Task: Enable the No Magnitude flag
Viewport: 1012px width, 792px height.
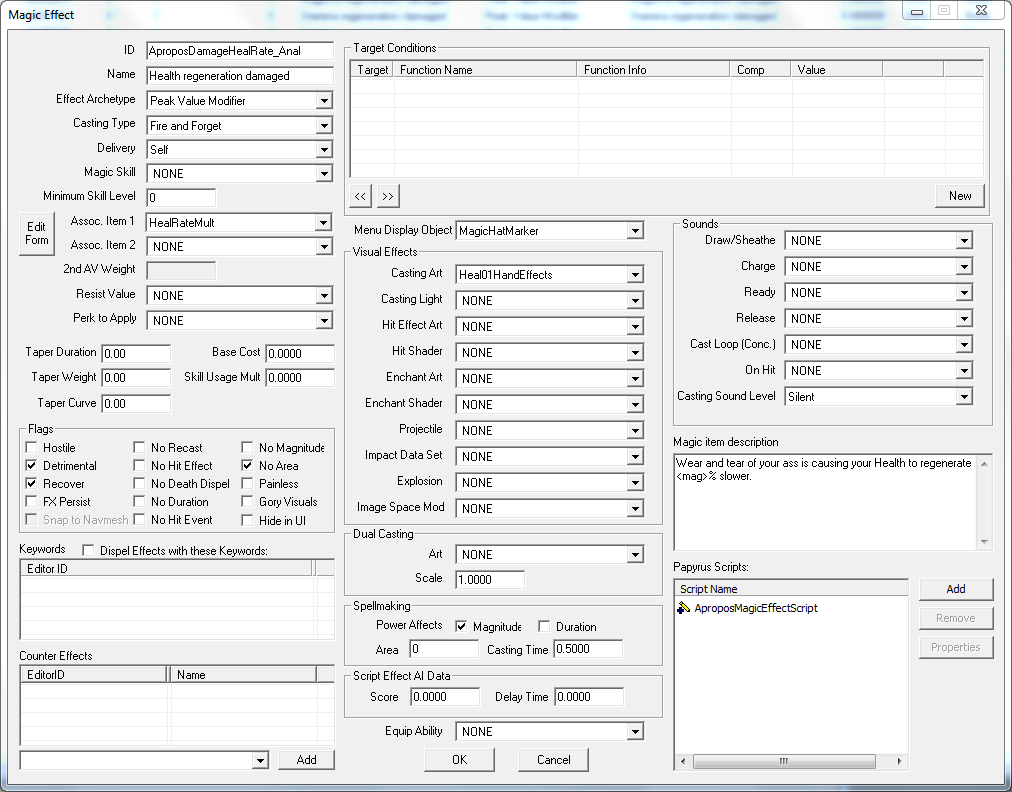Action: (x=247, y=447)
